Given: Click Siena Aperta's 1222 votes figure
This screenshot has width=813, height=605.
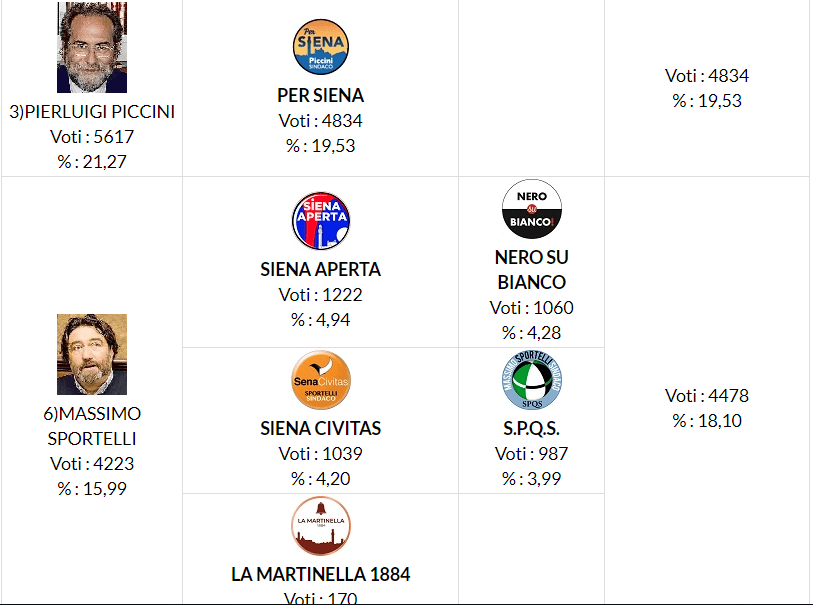Looking at the screenshot, I should 320,295.
